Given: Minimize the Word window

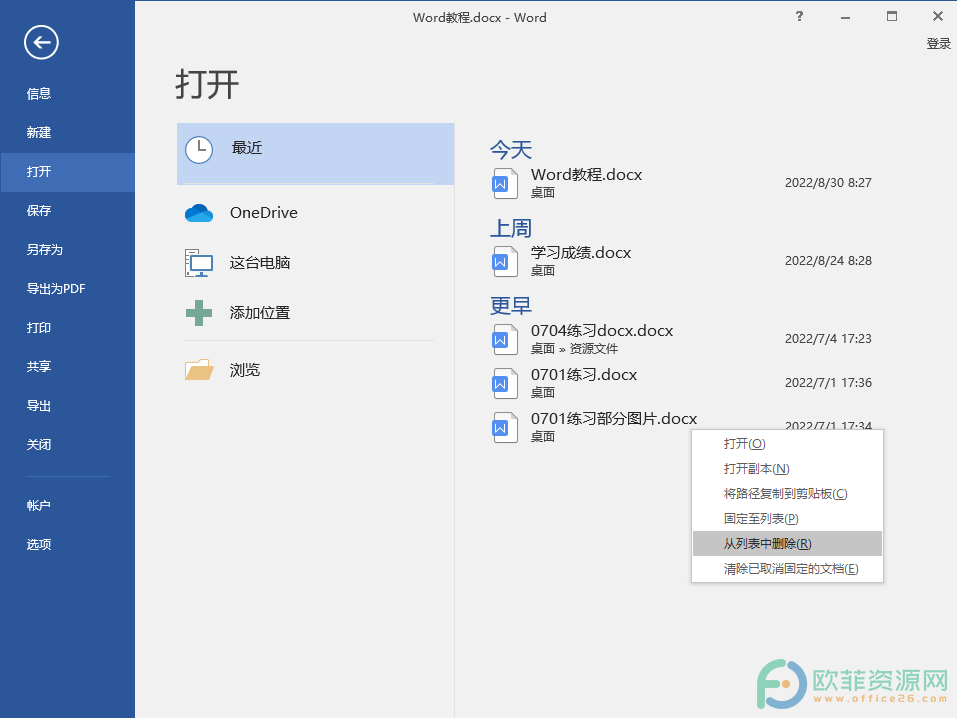Looking at the screenshot, I should point(845,17).
